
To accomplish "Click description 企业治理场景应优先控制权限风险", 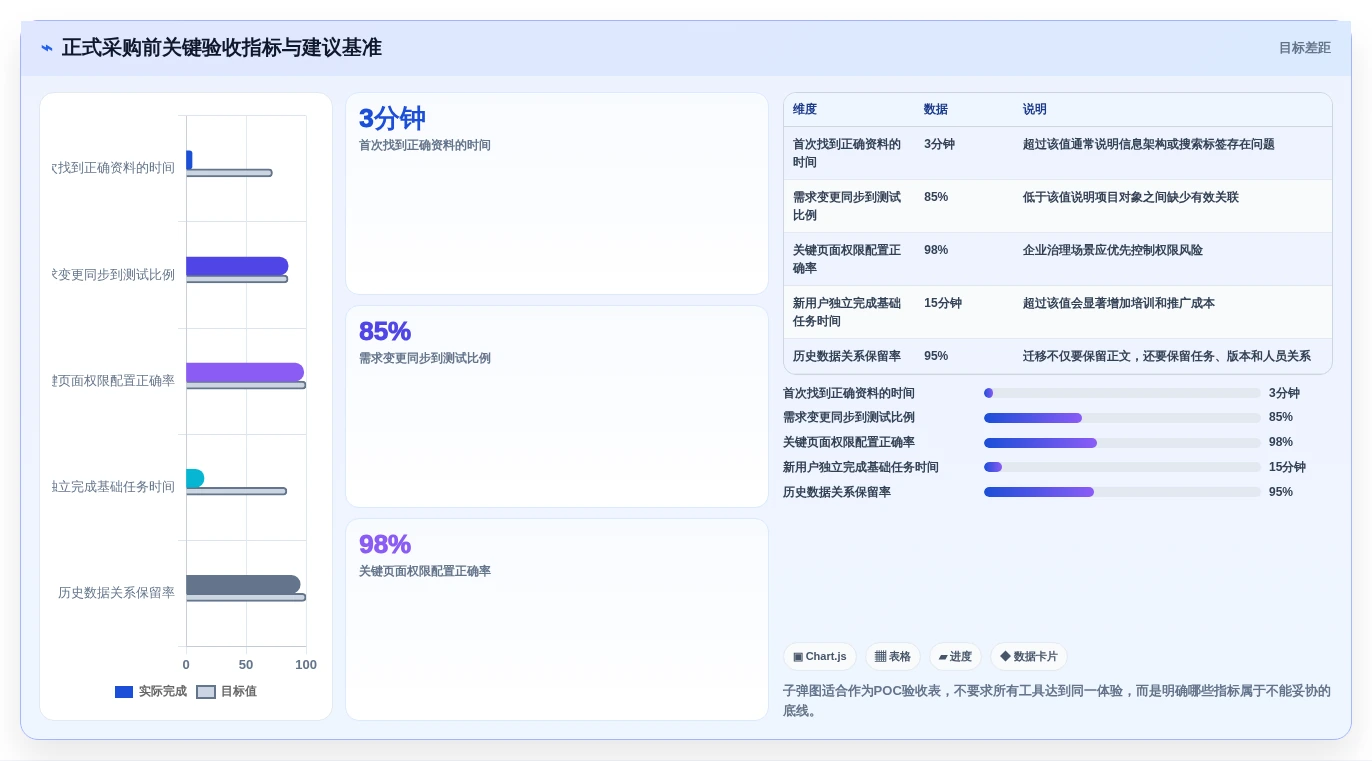I will [x=1113, y=250].
